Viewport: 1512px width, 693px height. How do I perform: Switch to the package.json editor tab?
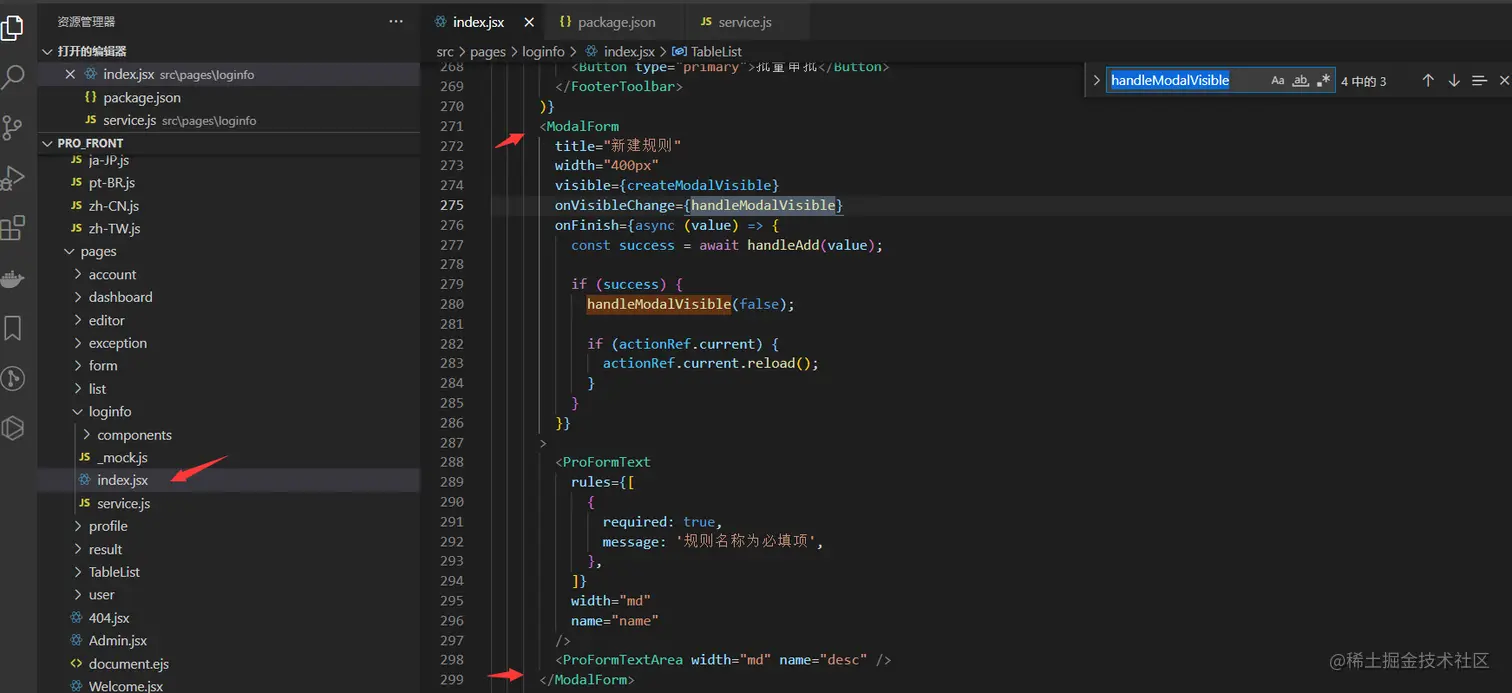[617, 22]
